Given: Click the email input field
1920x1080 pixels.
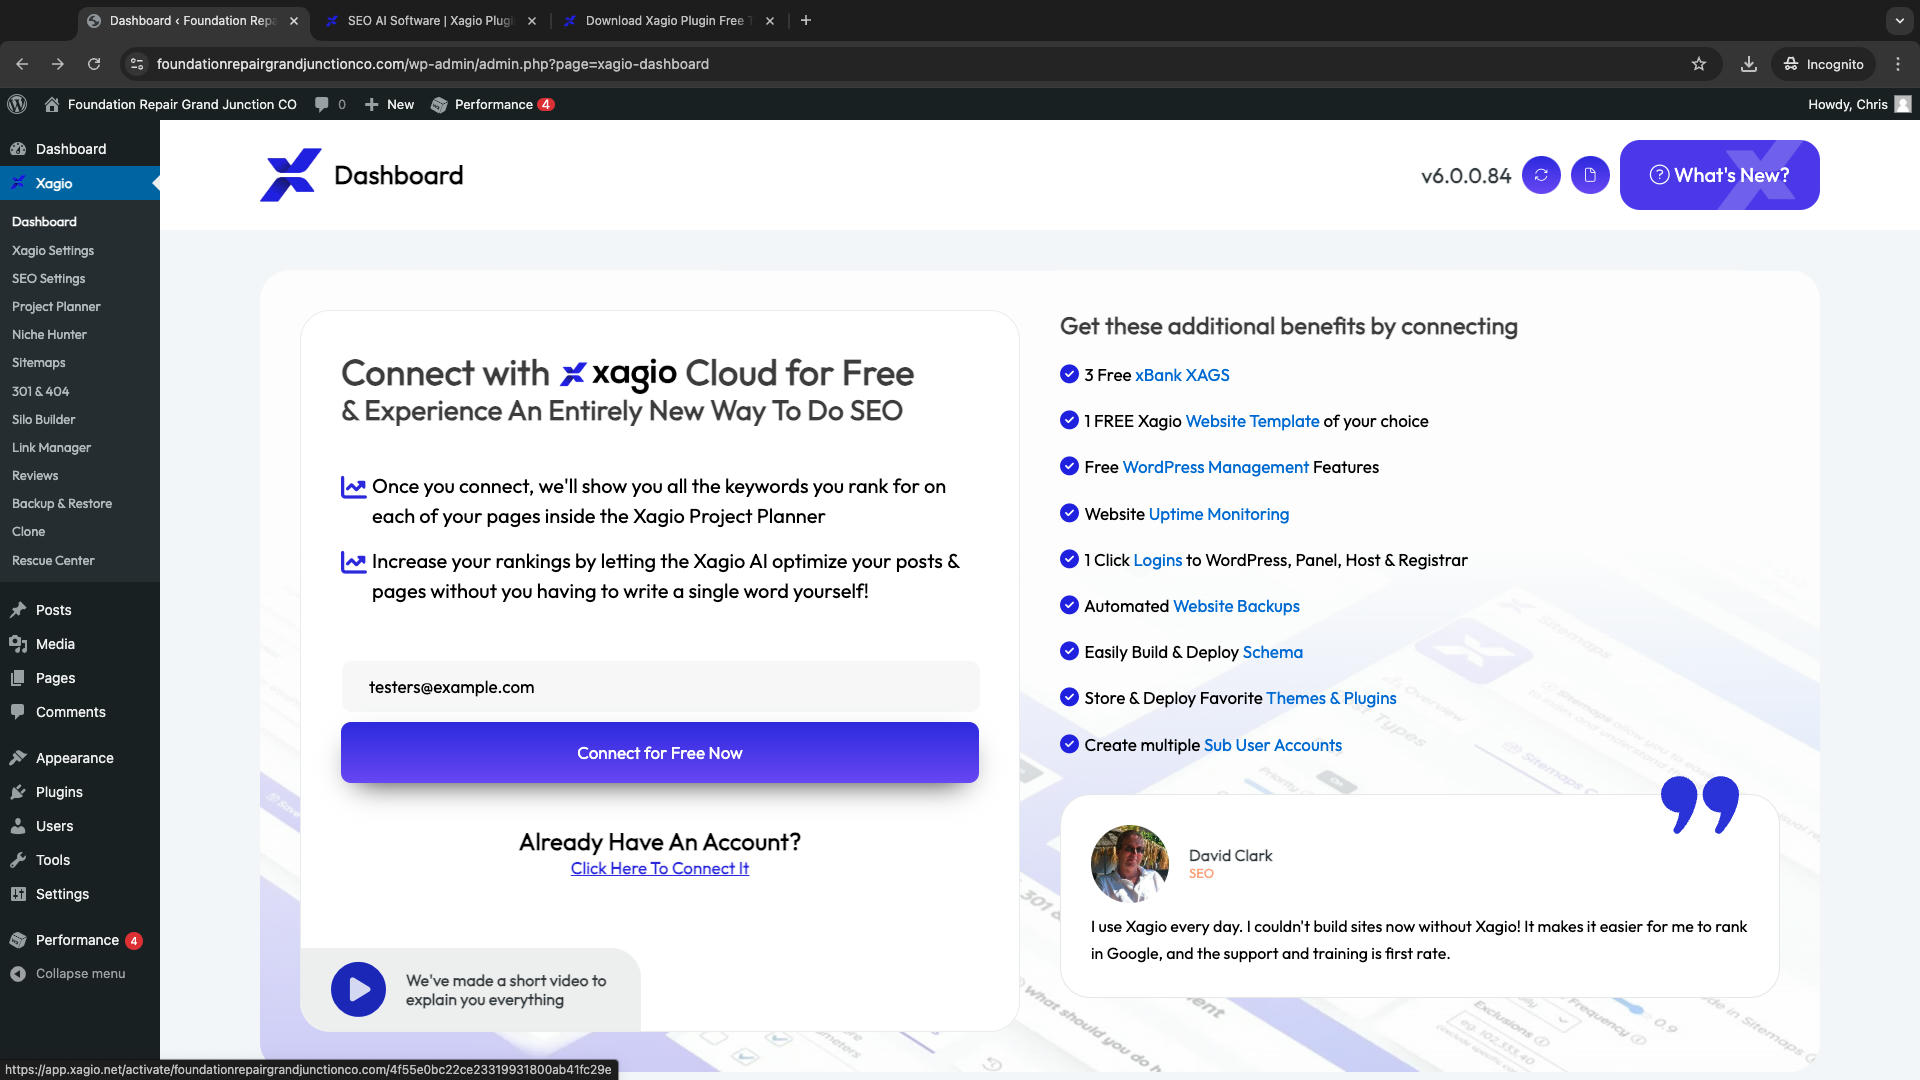Looking at the screenshot, I should [x=660, y=687].
